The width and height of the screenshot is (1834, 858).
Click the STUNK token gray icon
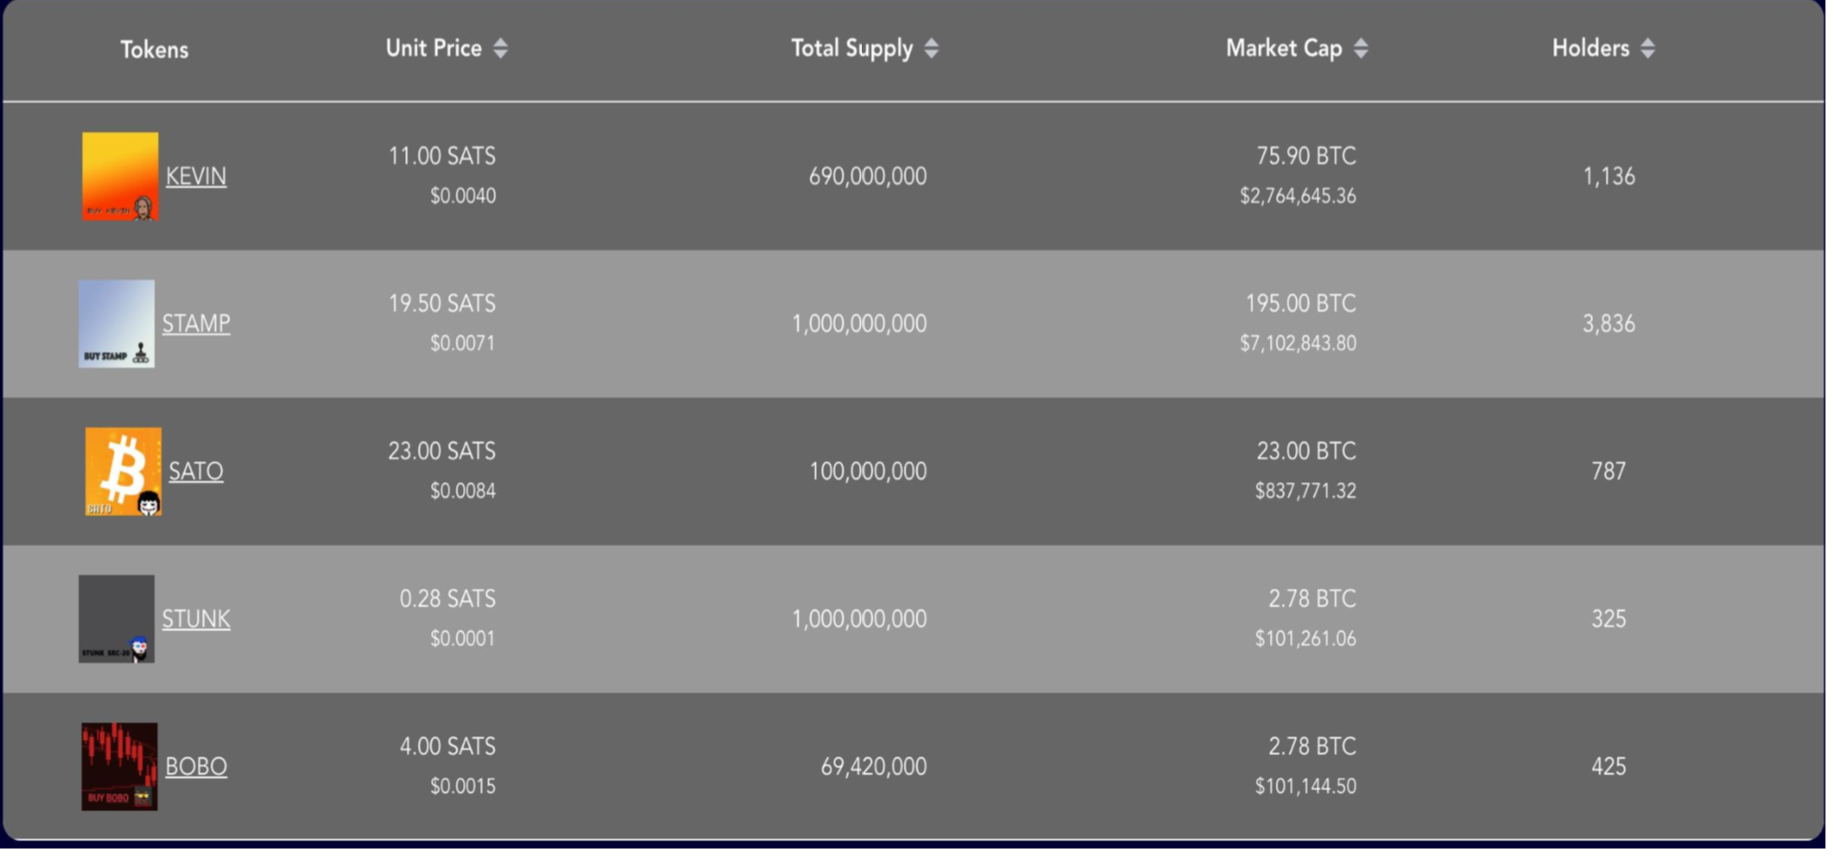[117, 619]
